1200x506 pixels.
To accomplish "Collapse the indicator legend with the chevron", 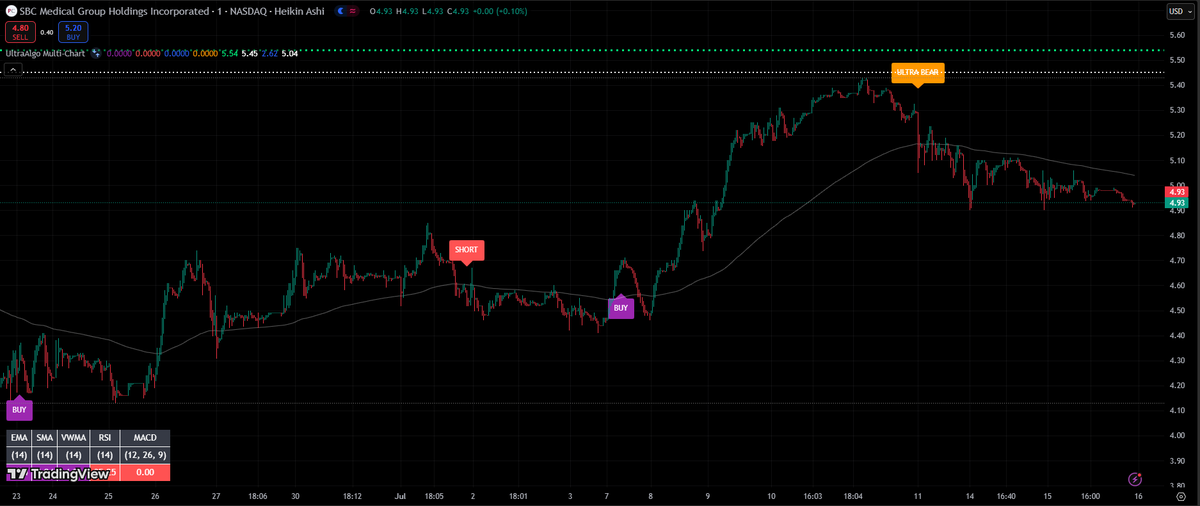I will [12, 70].
